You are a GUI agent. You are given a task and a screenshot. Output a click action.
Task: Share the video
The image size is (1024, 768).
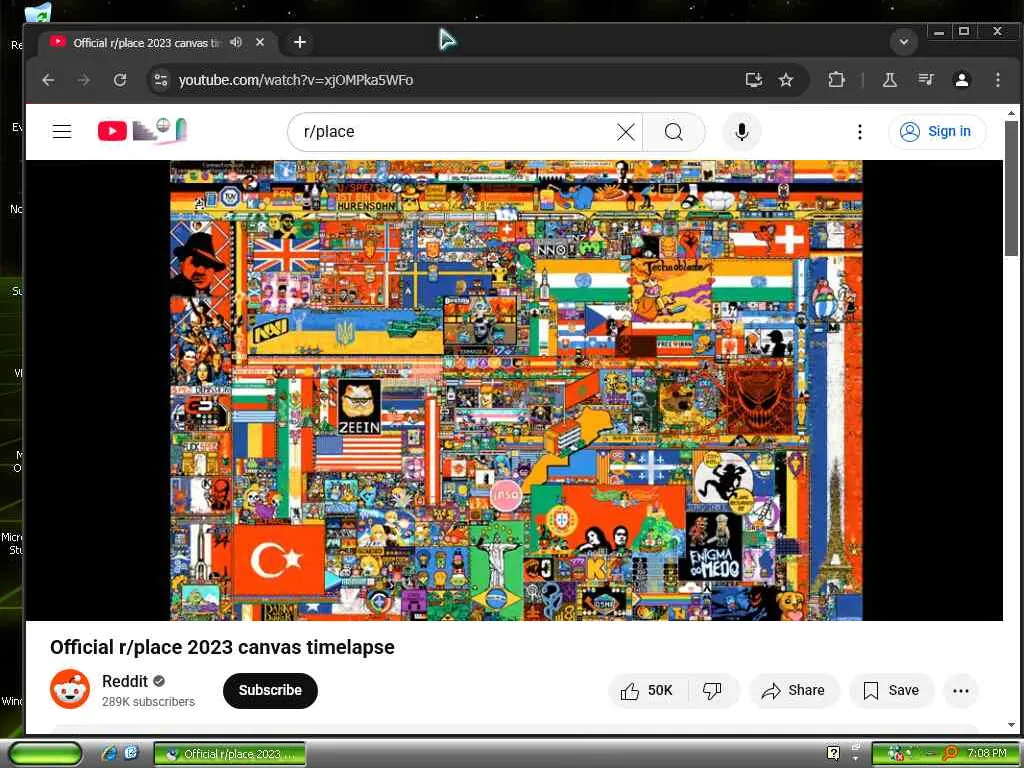click(795, 690)
